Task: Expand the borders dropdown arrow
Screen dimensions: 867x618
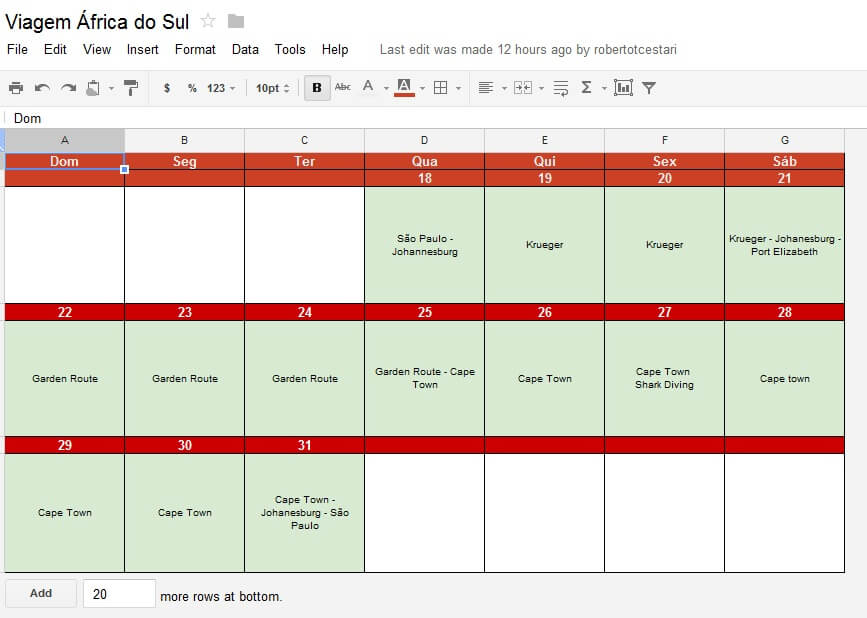Action: point(458,88)
